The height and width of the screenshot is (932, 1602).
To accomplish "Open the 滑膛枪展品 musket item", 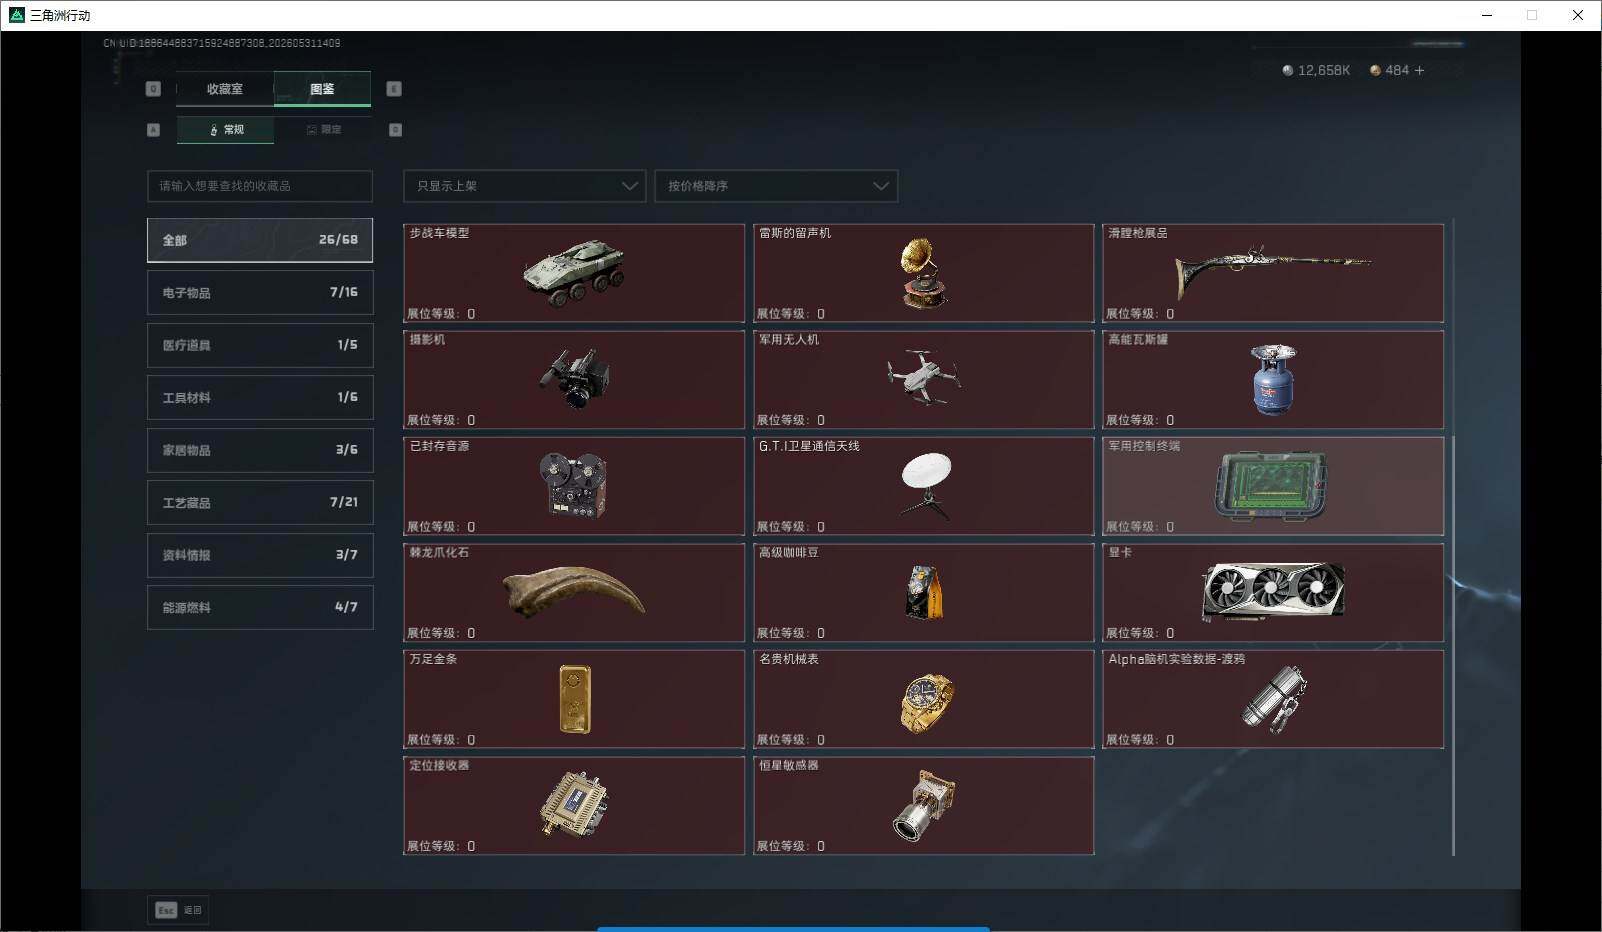I will 1273,273.
